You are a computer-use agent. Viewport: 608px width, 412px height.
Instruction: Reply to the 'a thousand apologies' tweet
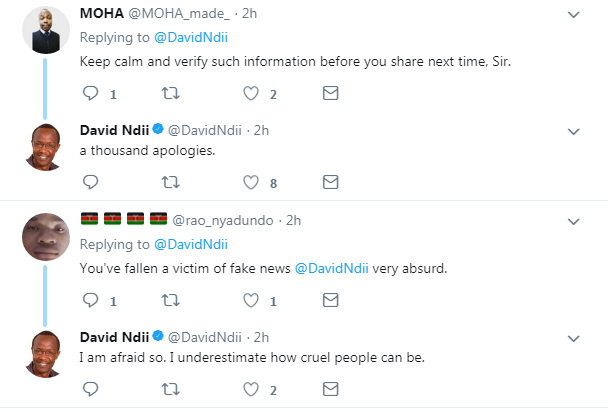click(91, 182)
